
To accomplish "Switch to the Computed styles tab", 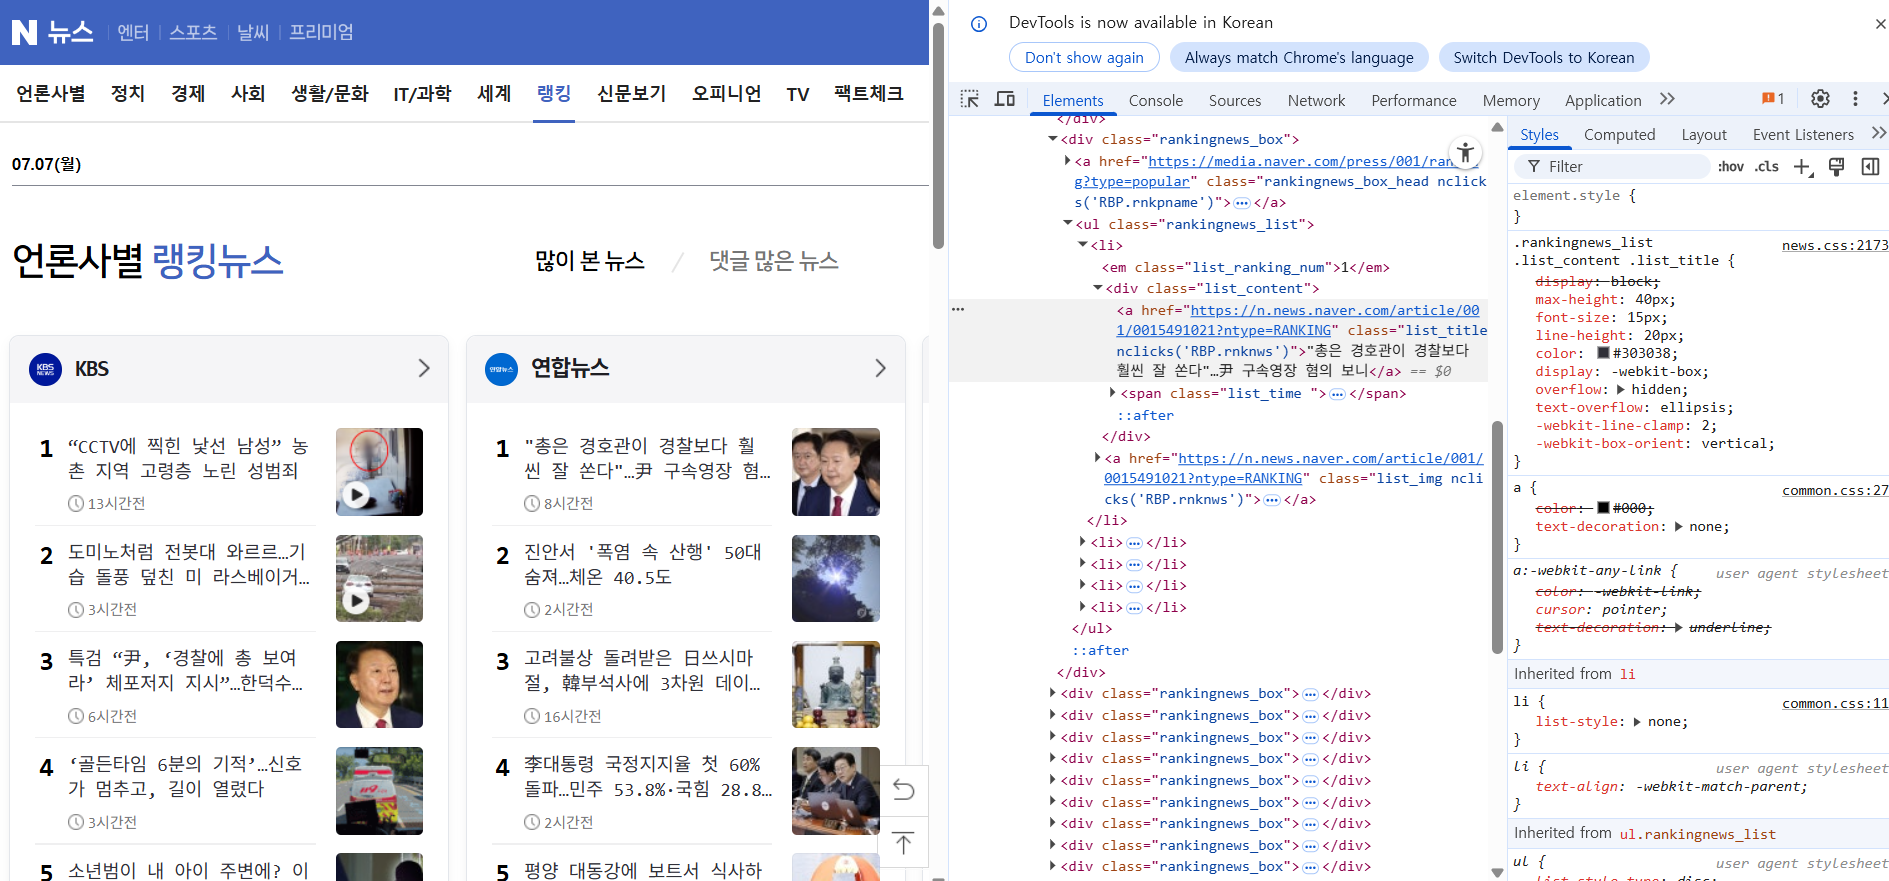I will click(1620, 134).
